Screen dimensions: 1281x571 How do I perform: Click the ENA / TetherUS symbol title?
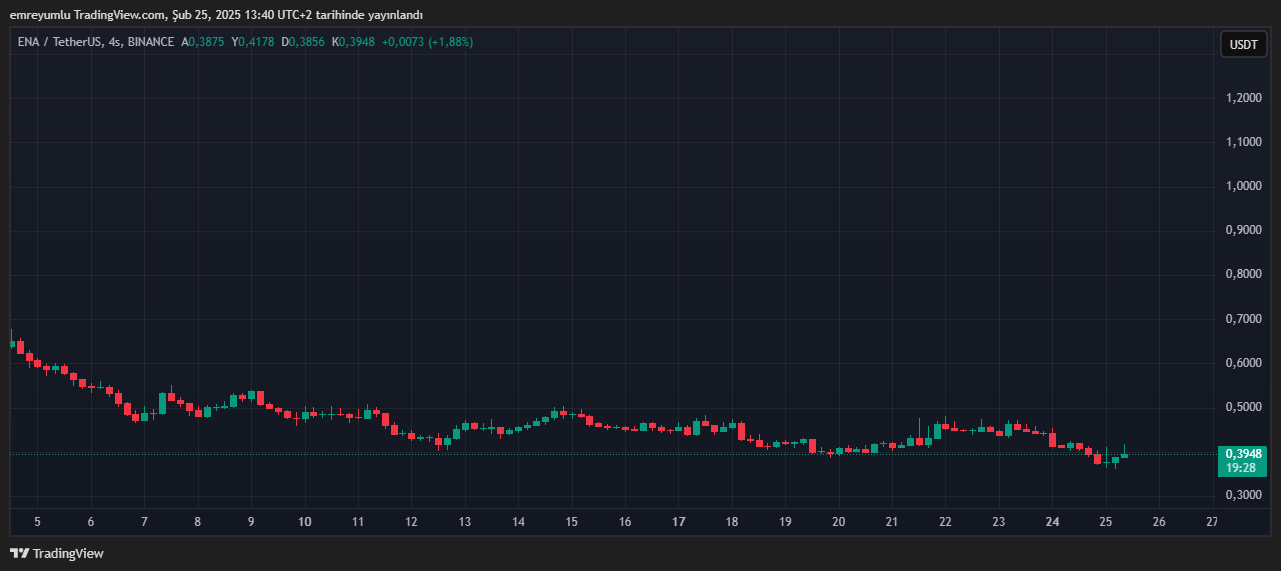(x=61, y=42)
